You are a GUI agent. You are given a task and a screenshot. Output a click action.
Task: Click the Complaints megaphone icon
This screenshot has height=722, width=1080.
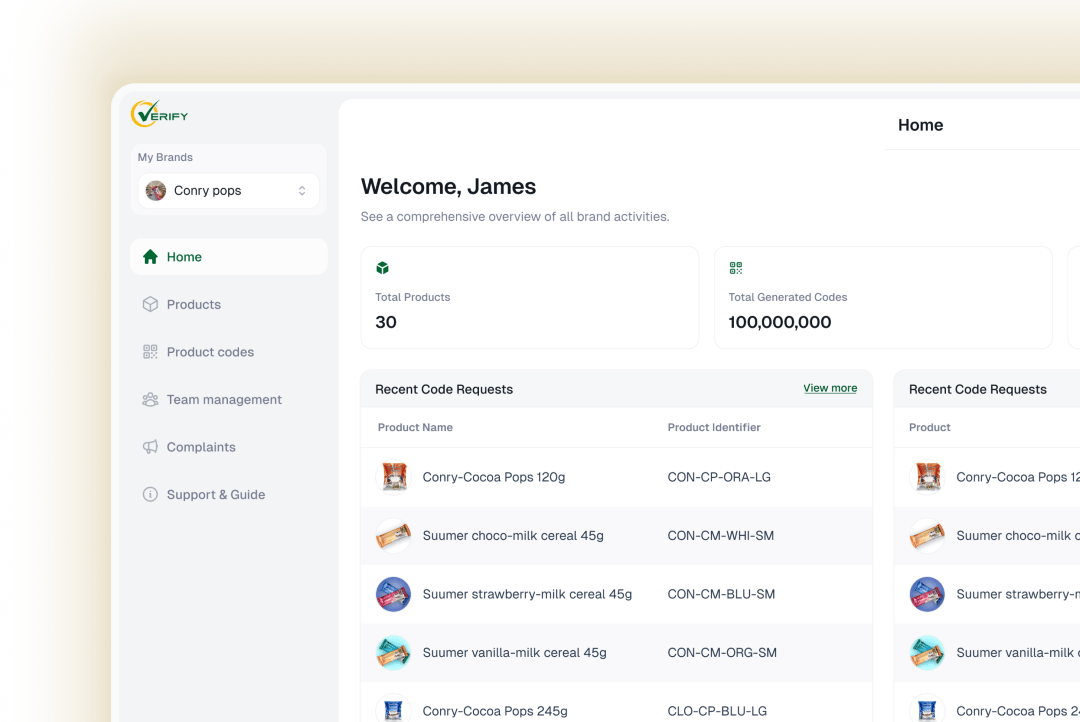150,447
